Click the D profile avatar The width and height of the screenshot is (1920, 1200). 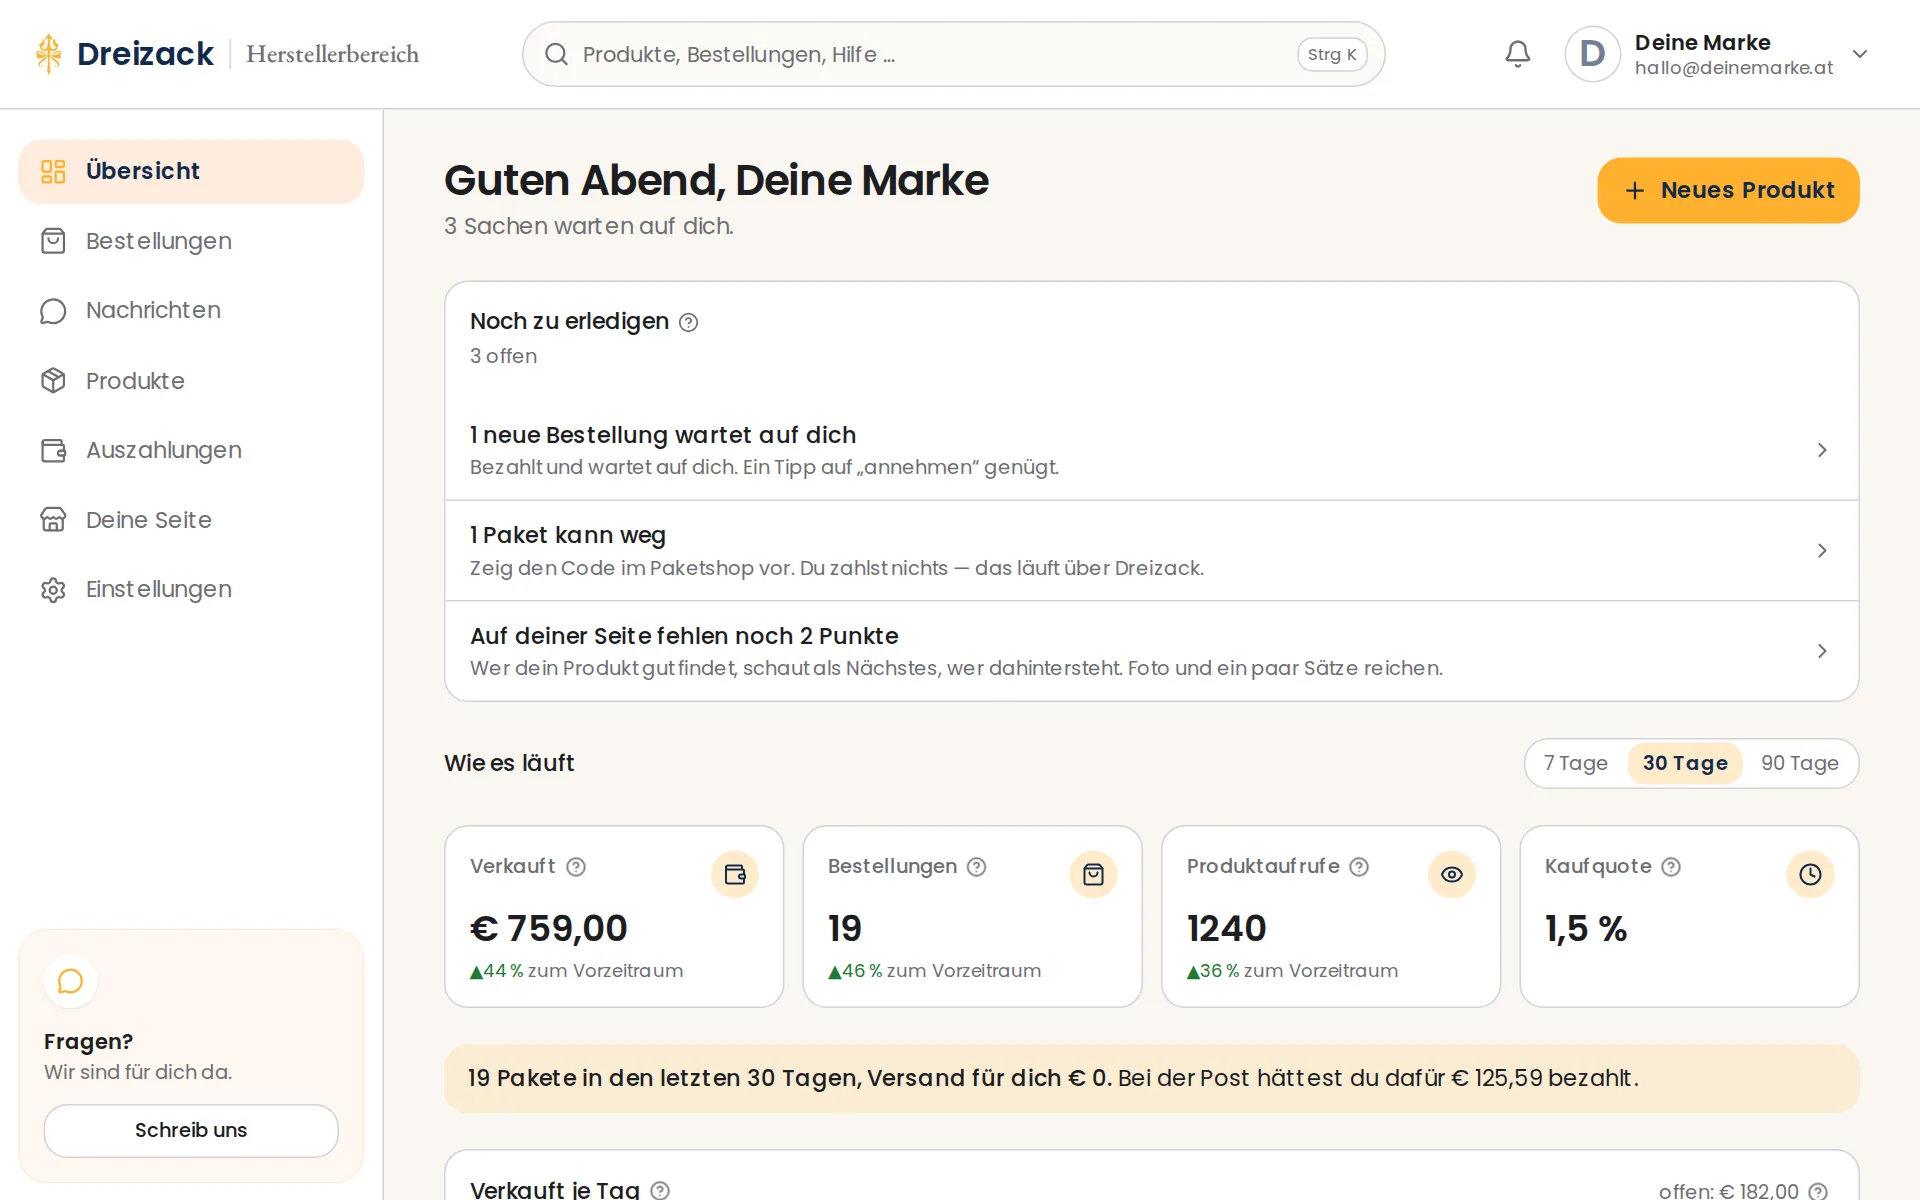tap(1592, 54)
